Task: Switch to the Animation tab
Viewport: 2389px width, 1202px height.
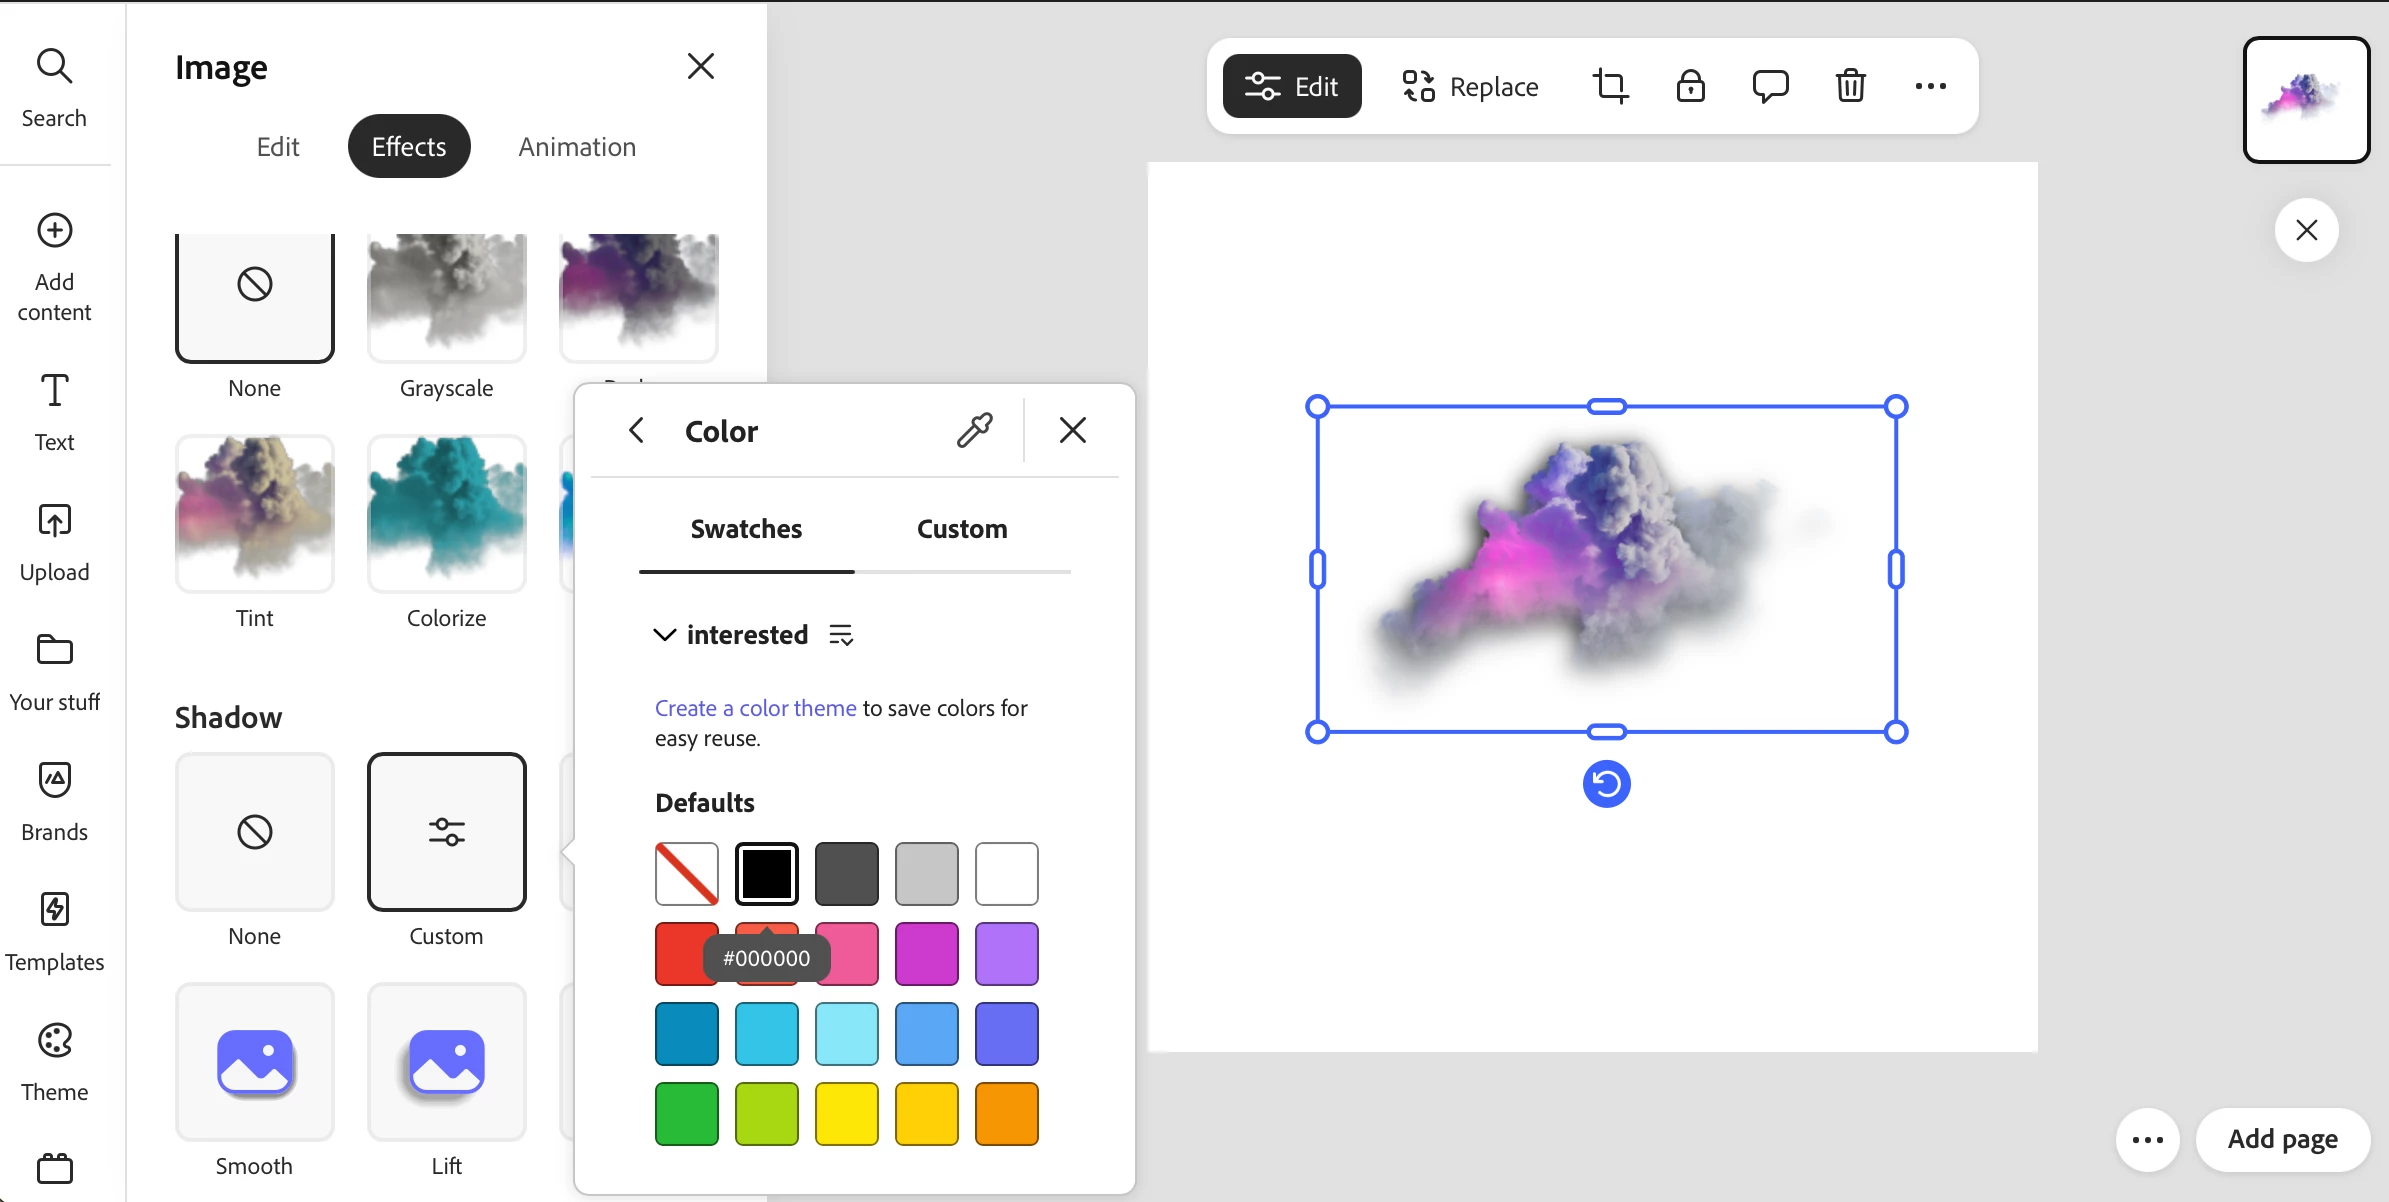Action: [x=577, y=147]
